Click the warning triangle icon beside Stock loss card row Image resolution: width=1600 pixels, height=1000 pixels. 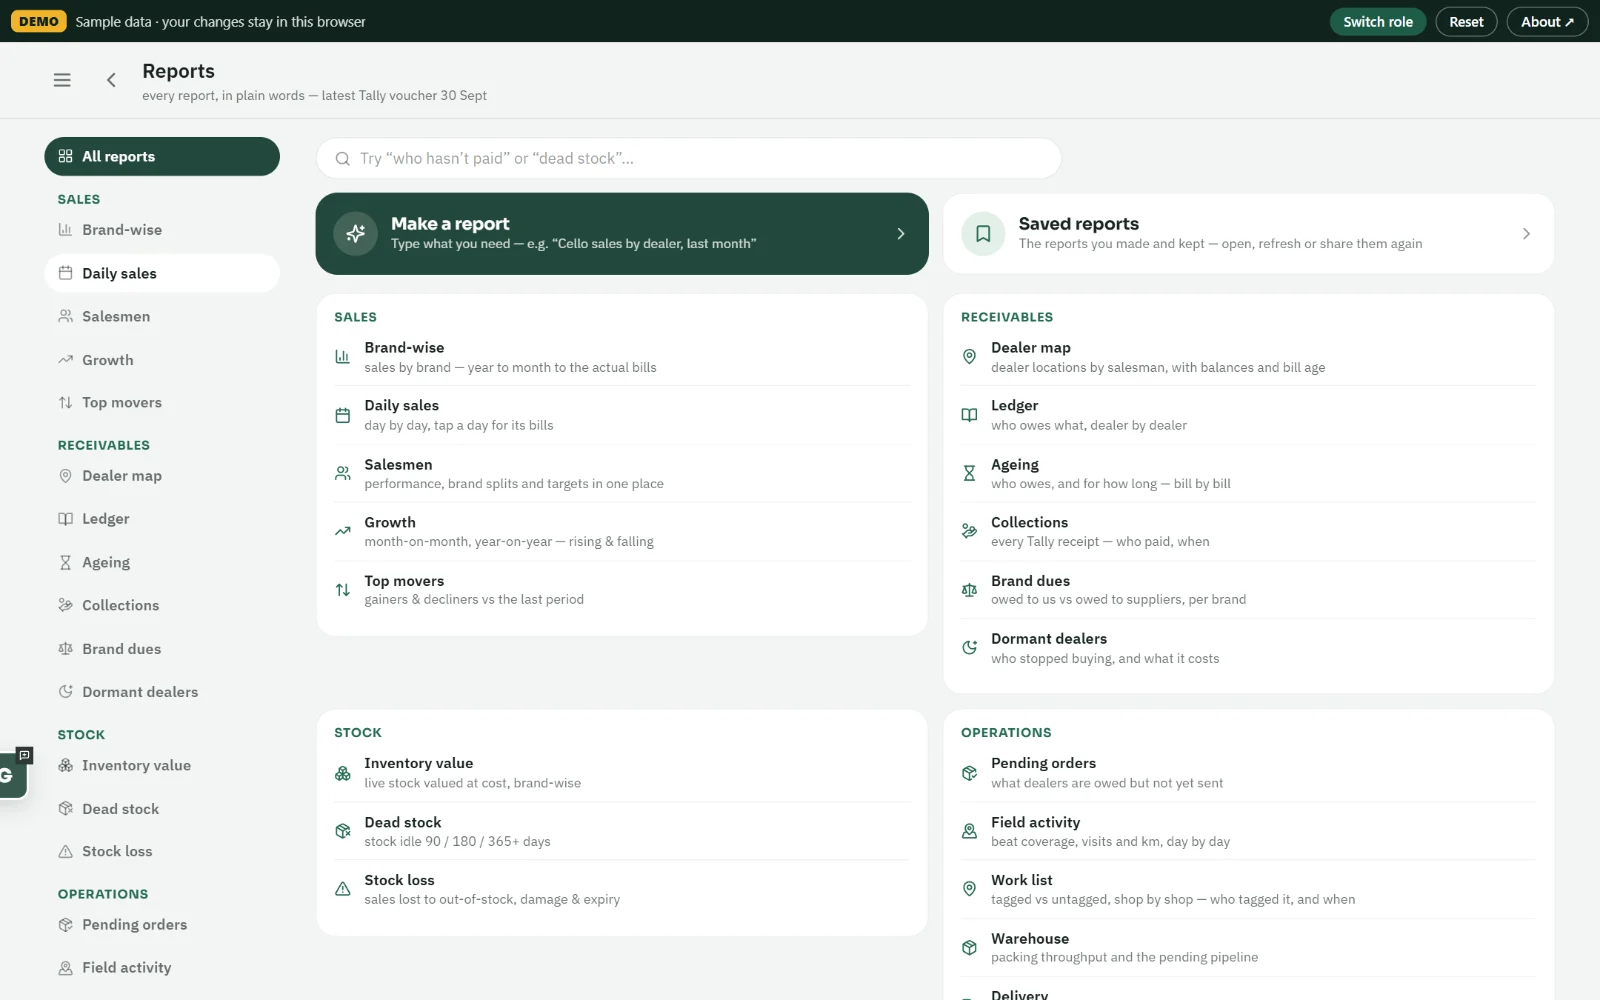click(x=343, y=889)
